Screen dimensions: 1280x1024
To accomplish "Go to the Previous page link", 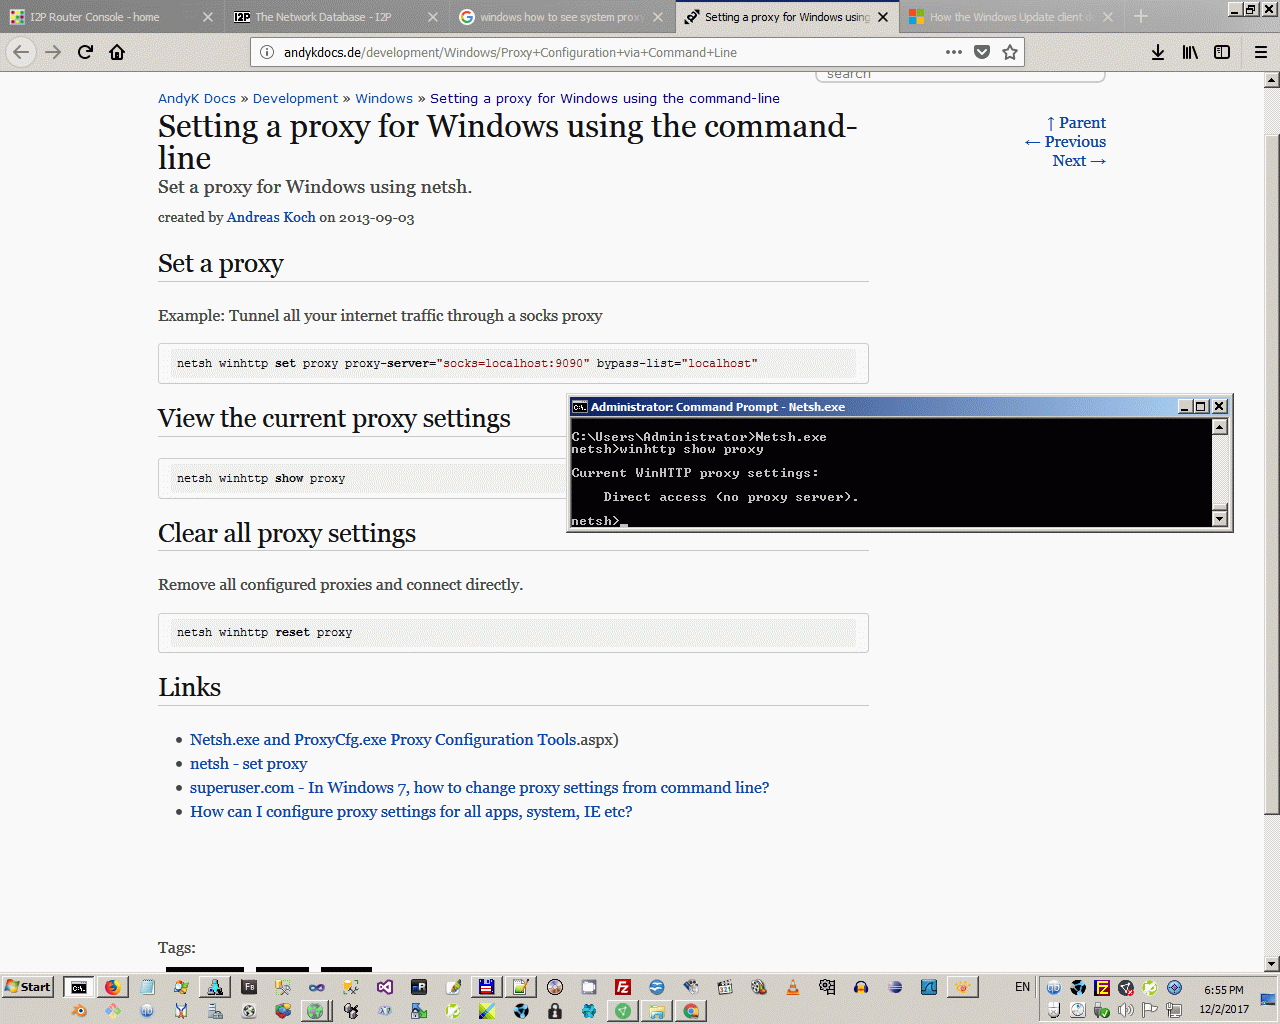I will (x=1065, y=142).
